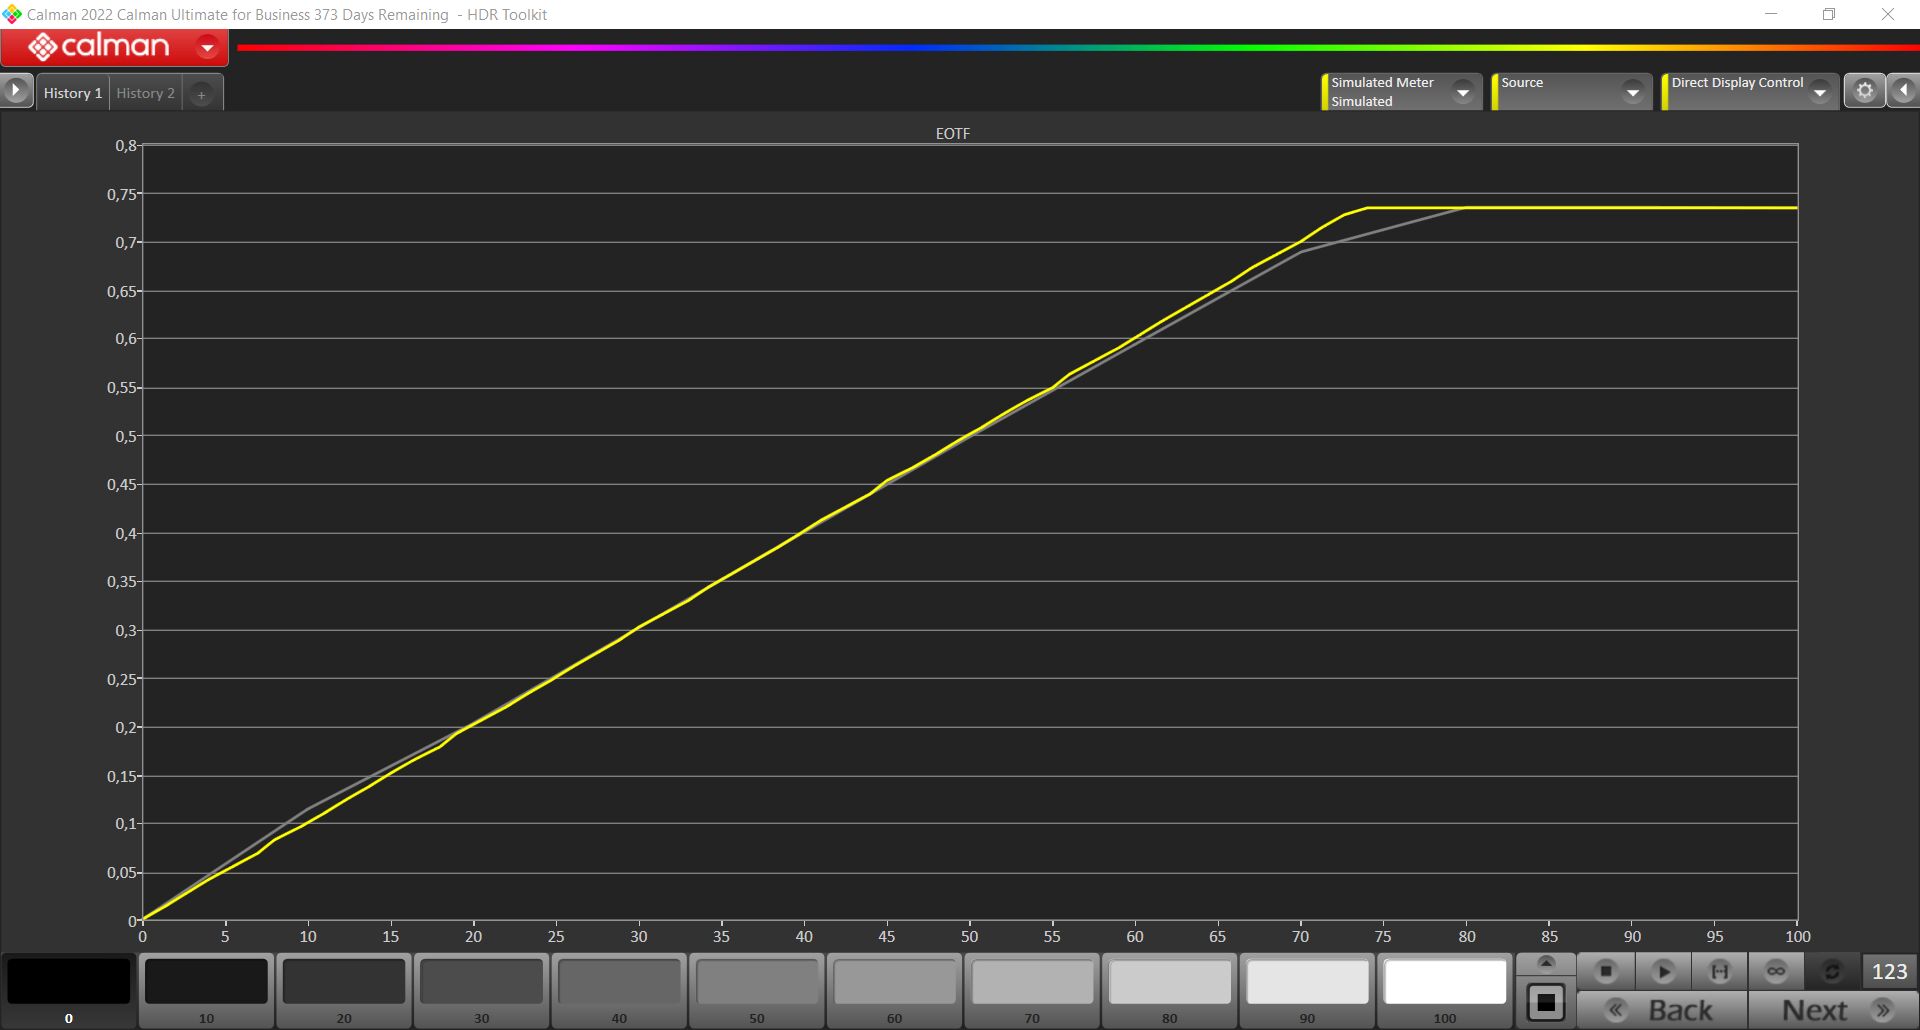1920x1030 pixels.
Task: Select the 100 white level swatch
Action: [x=1445, y=990]
